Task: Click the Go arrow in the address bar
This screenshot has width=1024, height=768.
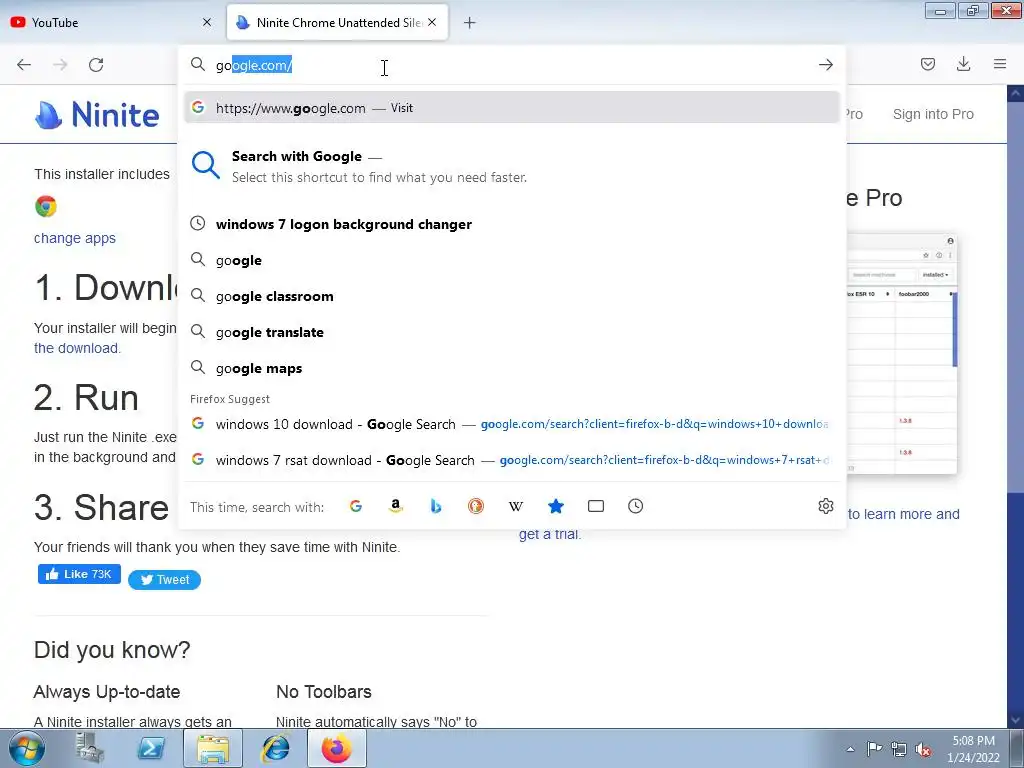Action: pyautogui.click(x=825, y=65)
